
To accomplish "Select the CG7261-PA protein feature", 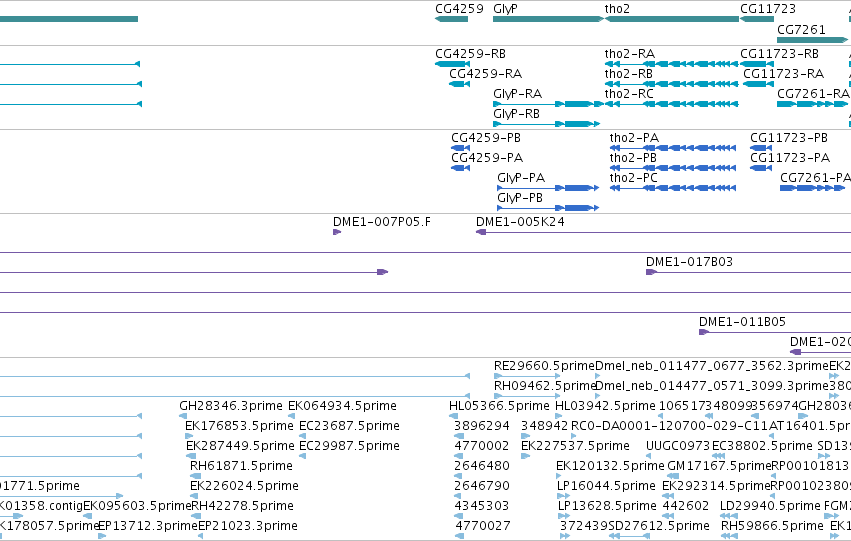I will coord(812,188).
